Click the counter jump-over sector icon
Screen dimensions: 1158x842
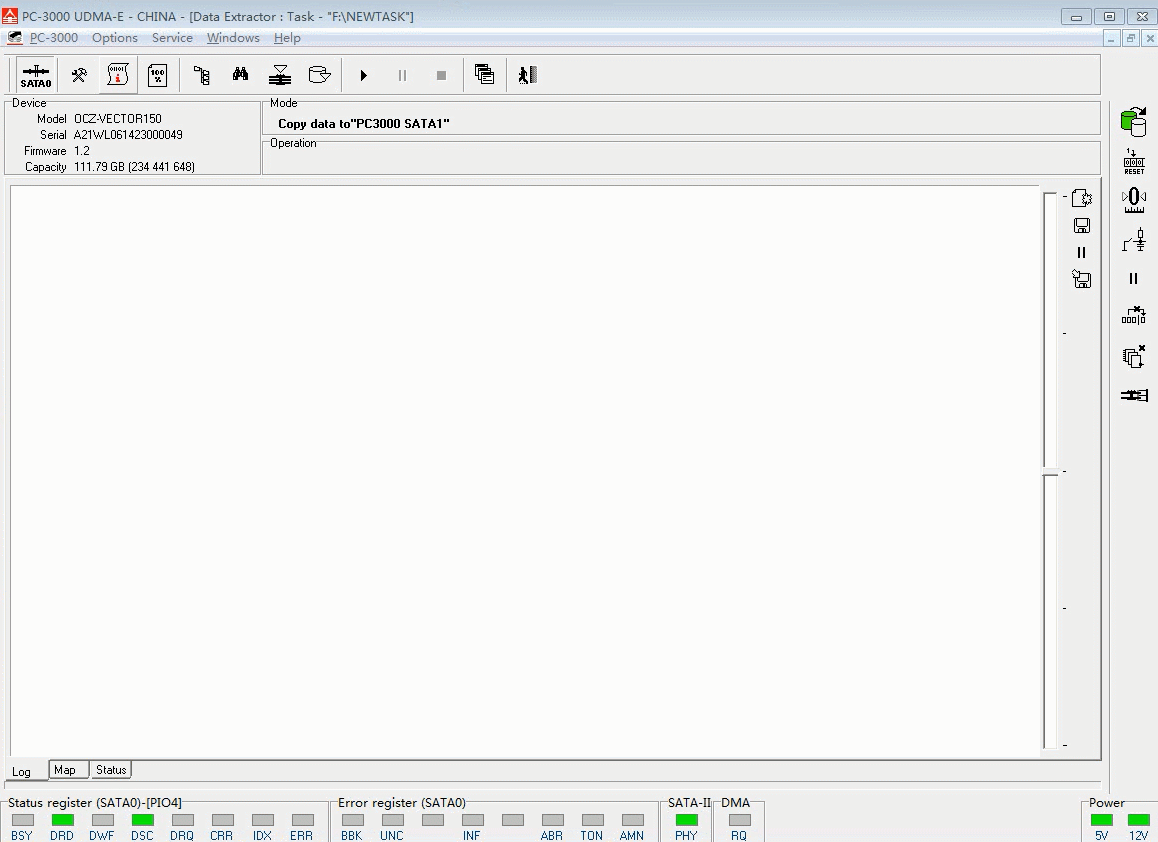pyautogui.click(x=1134, y=316)
